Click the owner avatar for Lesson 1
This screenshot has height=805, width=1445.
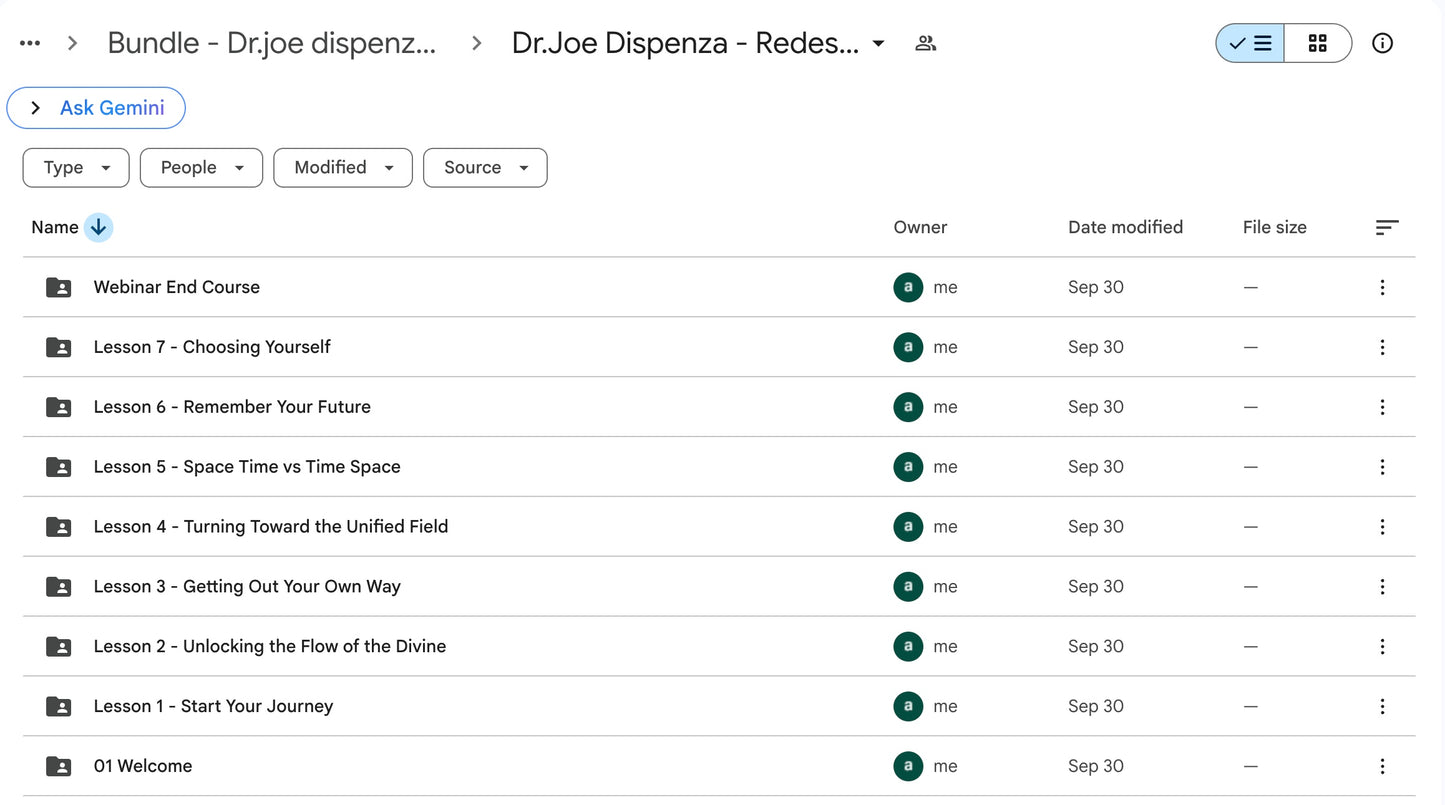point(908,706)
